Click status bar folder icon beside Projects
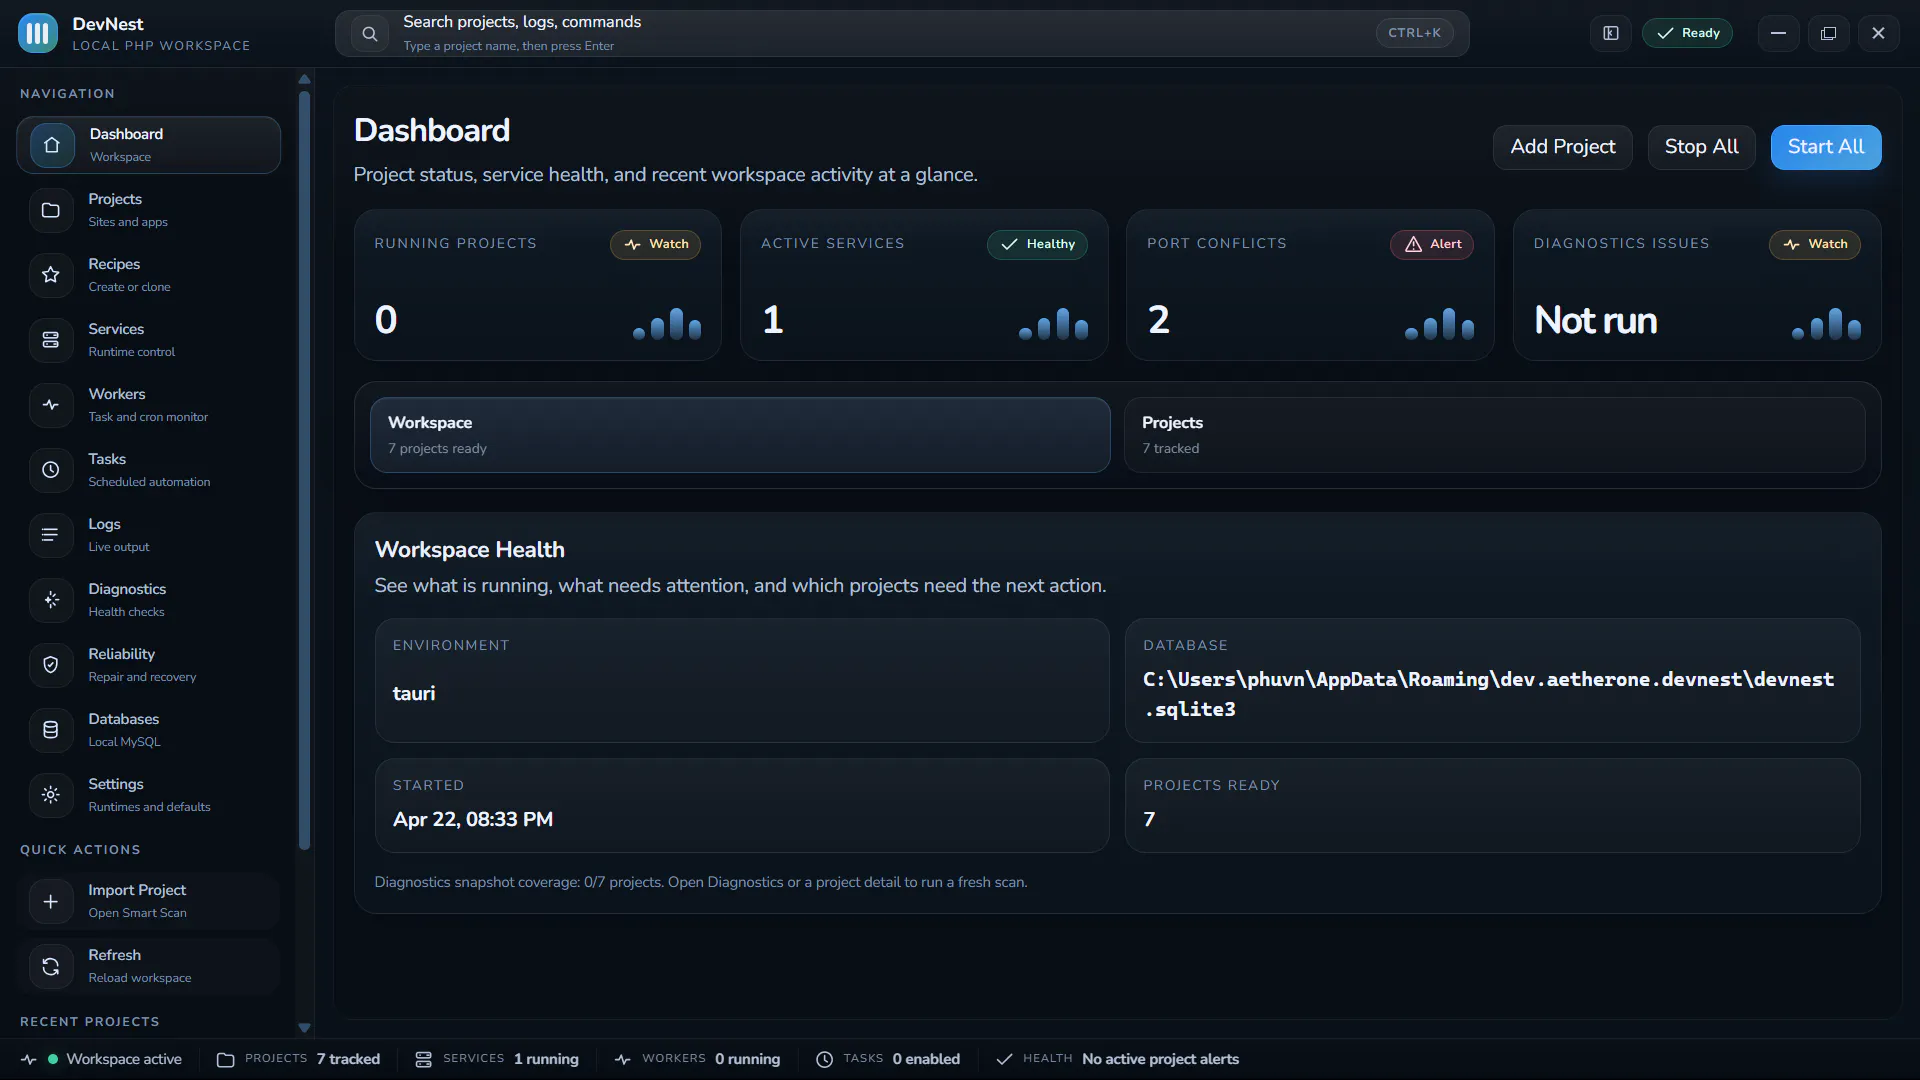Screen dimensions: 1920x1080 point(226,1059)
